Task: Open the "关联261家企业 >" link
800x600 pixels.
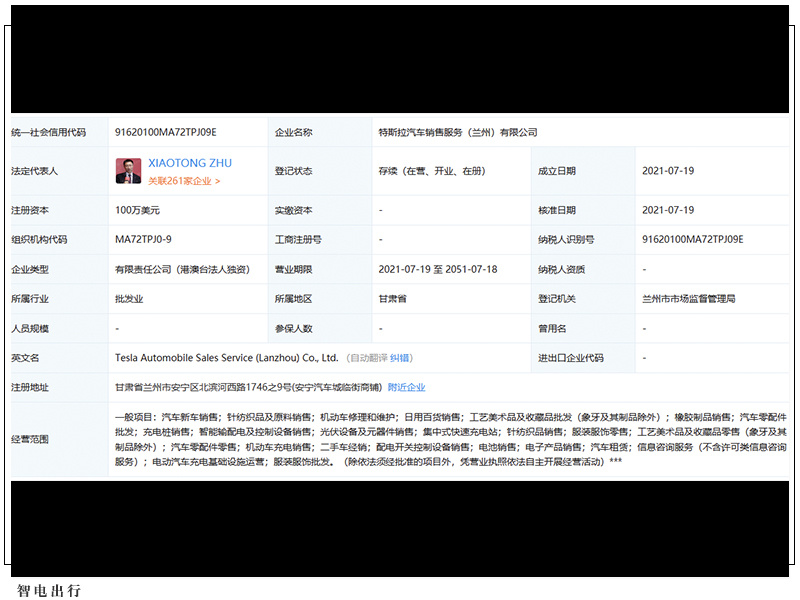Action: coord(184,181)
